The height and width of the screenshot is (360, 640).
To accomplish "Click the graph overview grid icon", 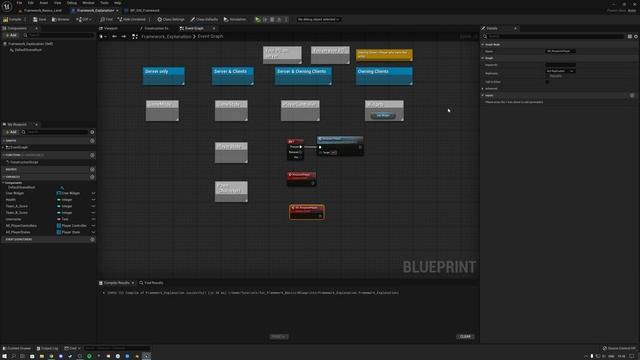I will pos(135,36).
